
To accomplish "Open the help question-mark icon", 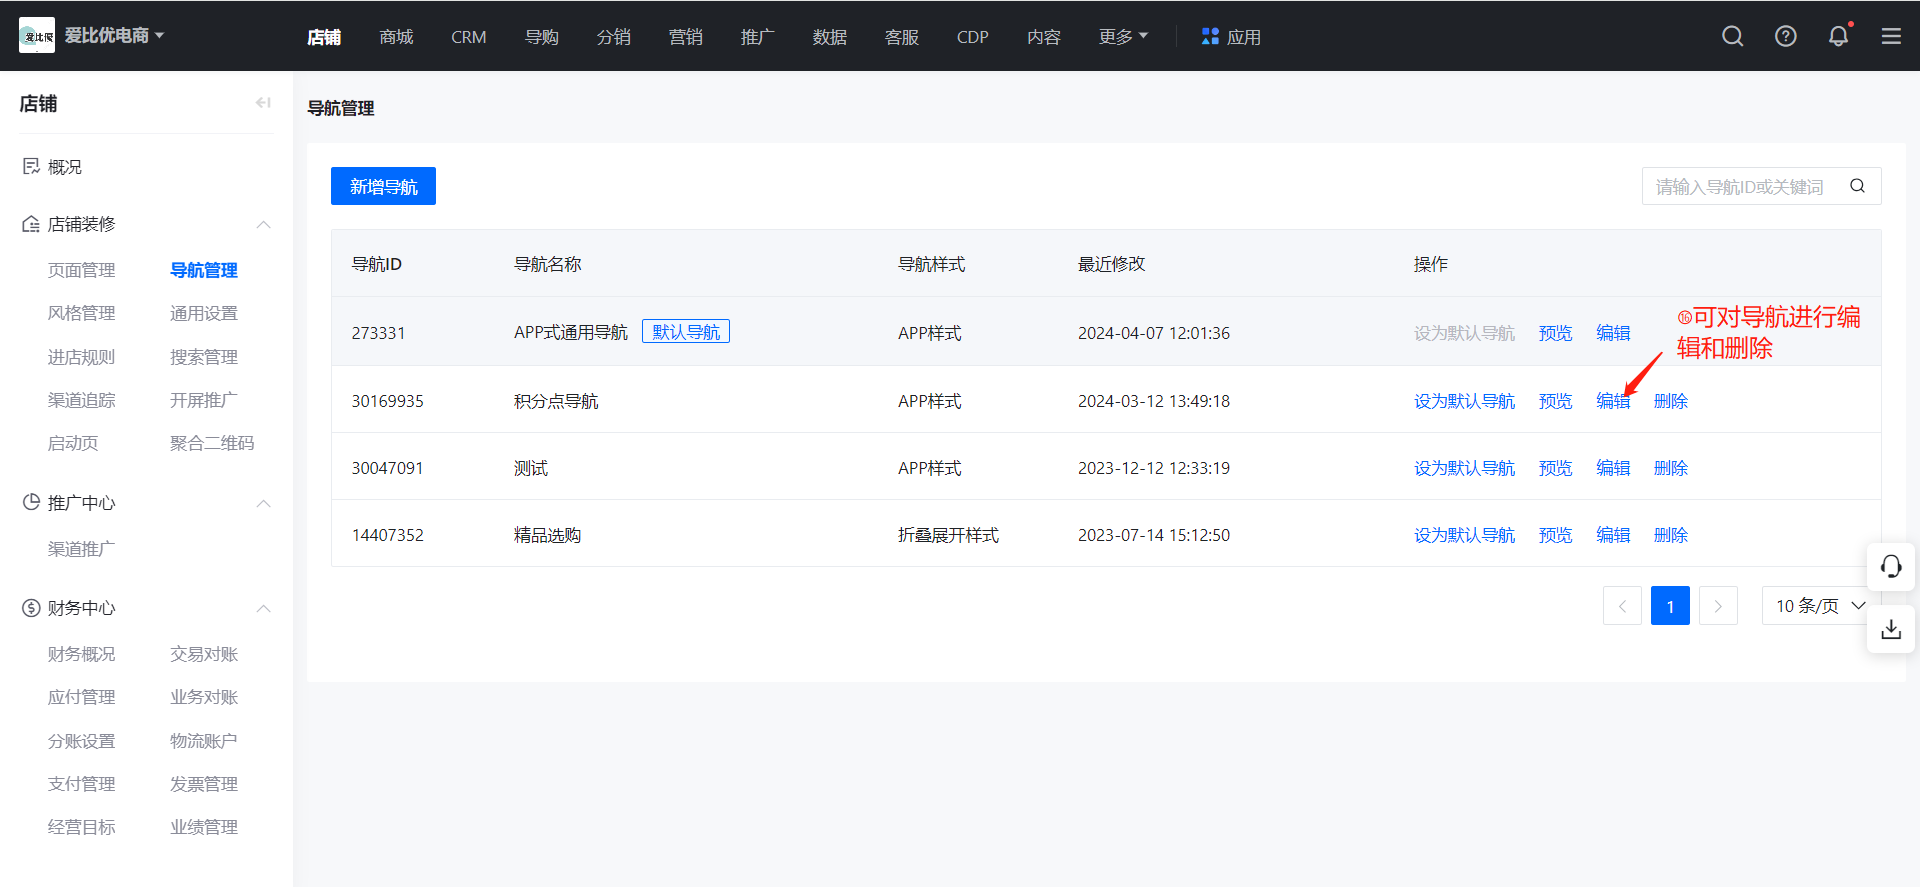I will tap(1785, 36).
